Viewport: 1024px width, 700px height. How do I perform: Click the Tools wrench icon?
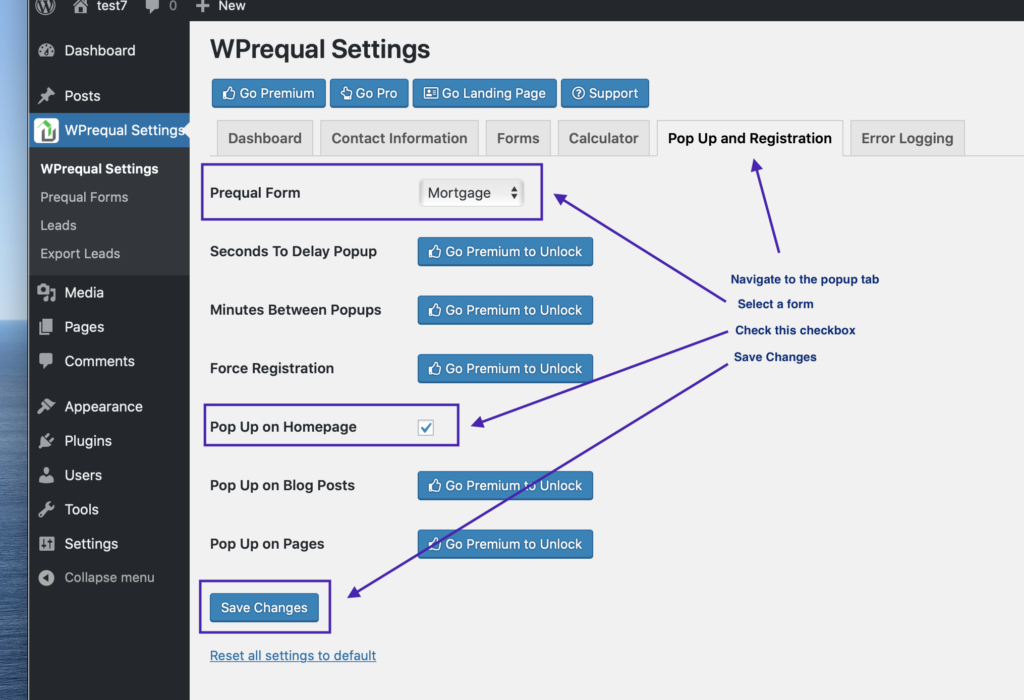click(46, 509)
